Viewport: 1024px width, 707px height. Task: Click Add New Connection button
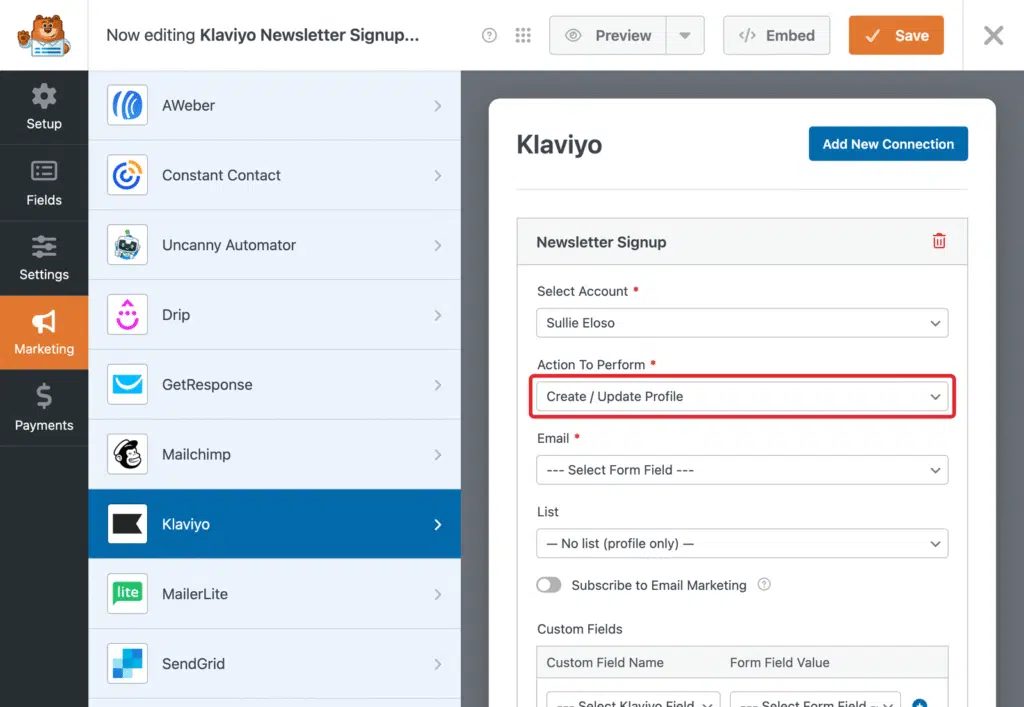[x=888, y=144]
